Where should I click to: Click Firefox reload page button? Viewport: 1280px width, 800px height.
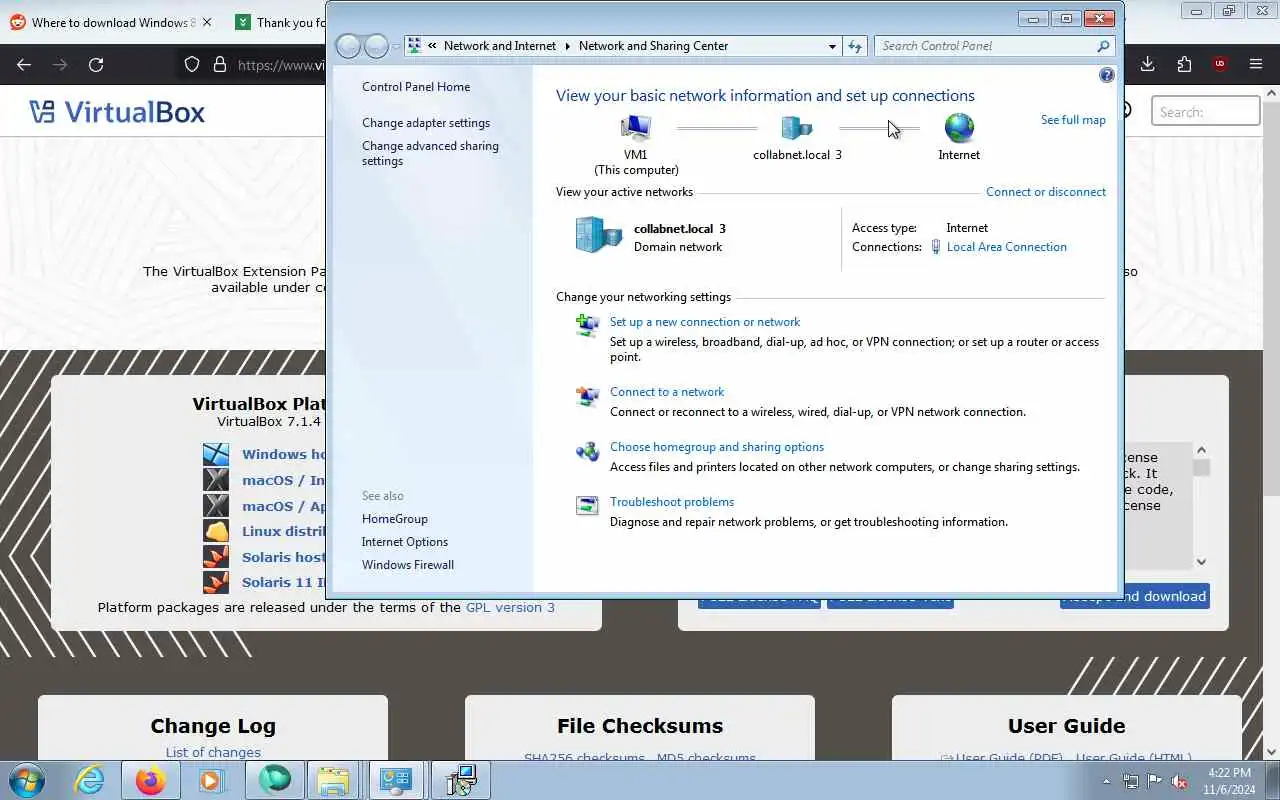pos(96,65)
